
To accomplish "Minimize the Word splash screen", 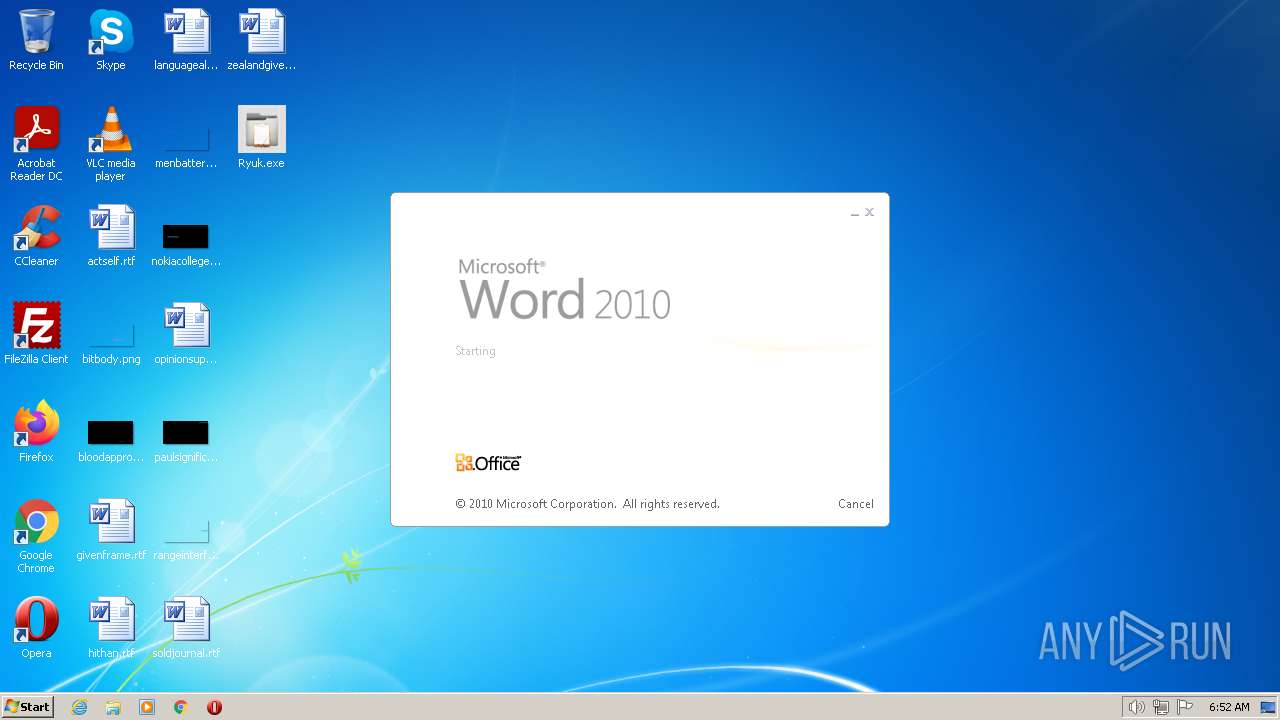I will click(x=855, y=212).
